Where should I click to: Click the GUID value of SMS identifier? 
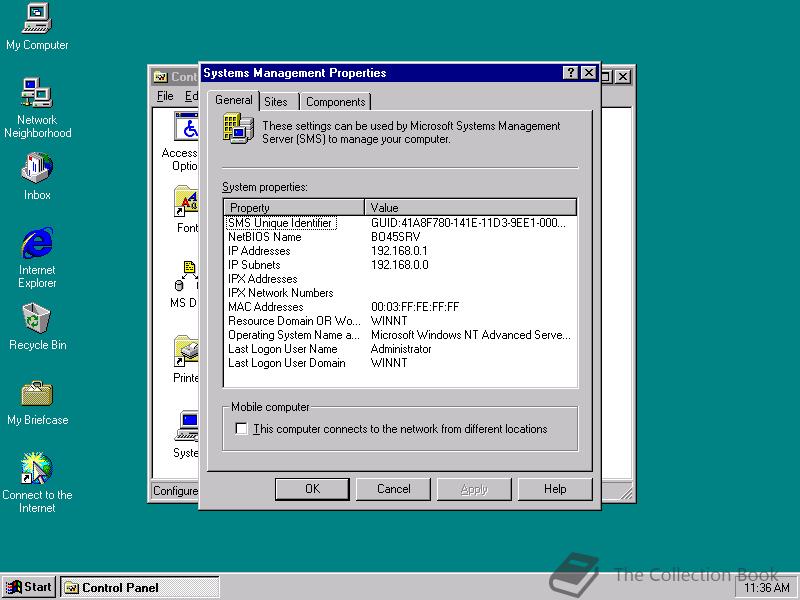[468, 223]
